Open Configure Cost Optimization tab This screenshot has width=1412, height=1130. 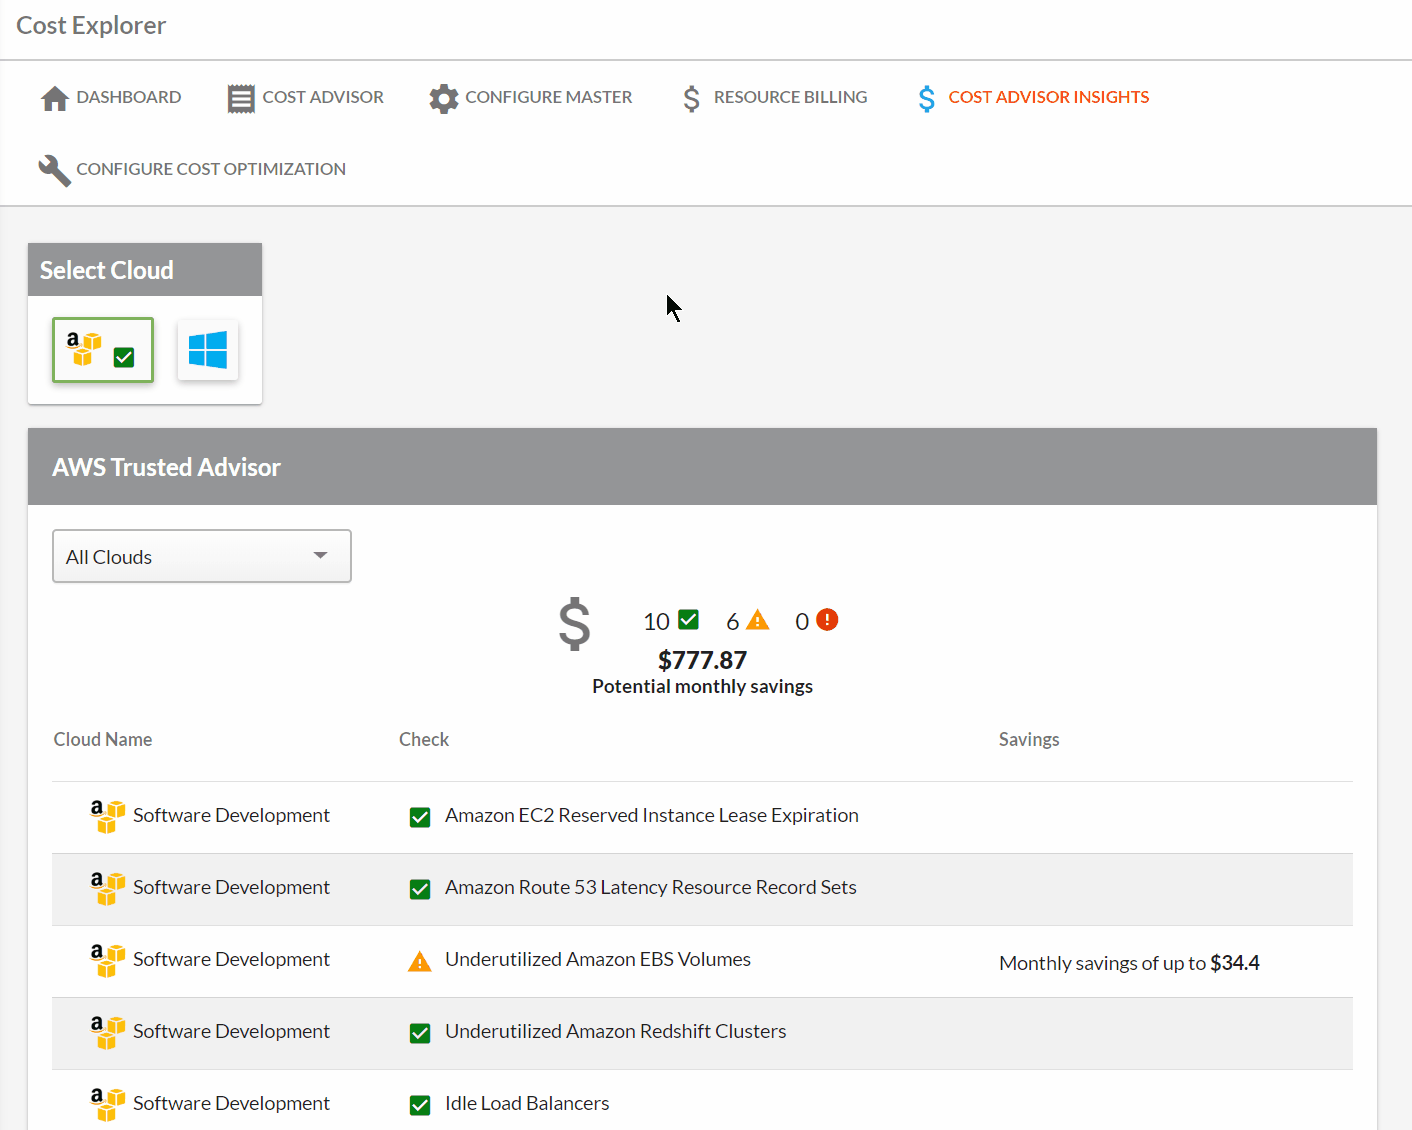[x=192, y=170]
